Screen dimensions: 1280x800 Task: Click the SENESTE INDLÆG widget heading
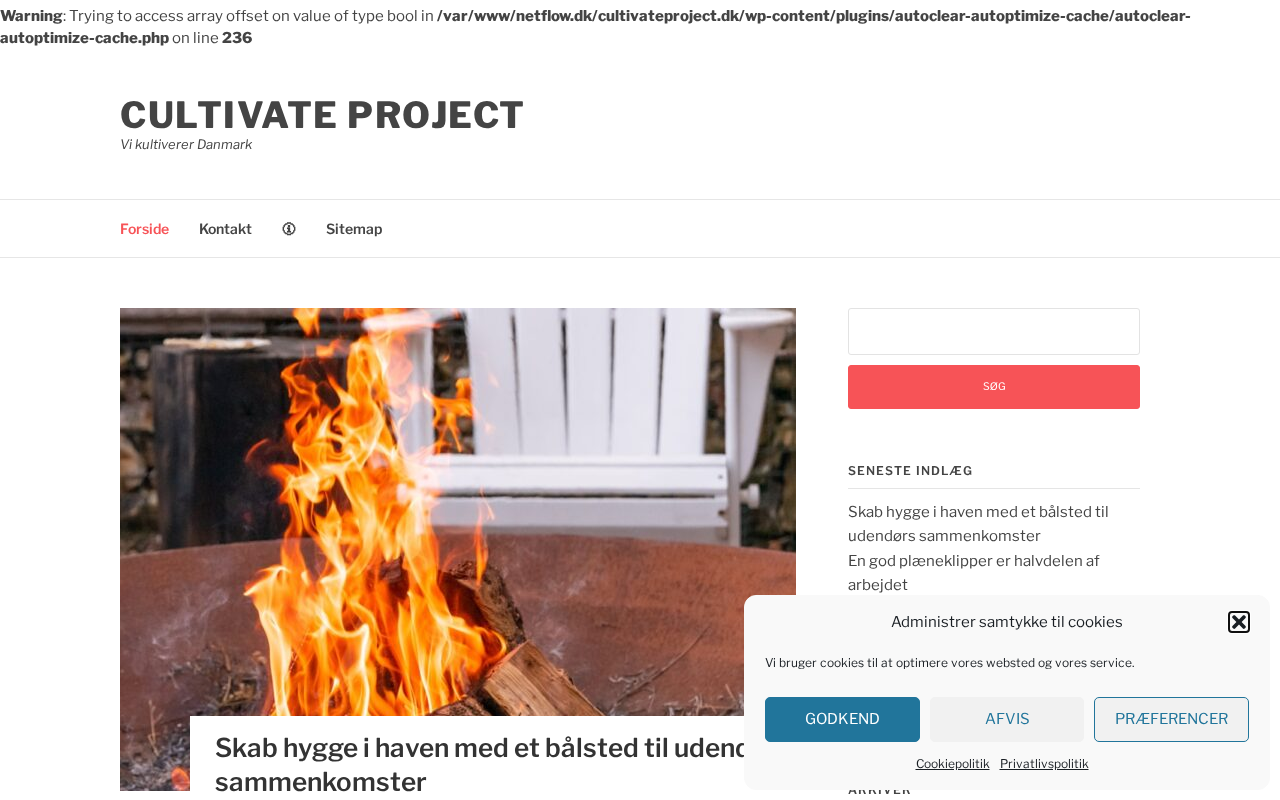point(910,471)
